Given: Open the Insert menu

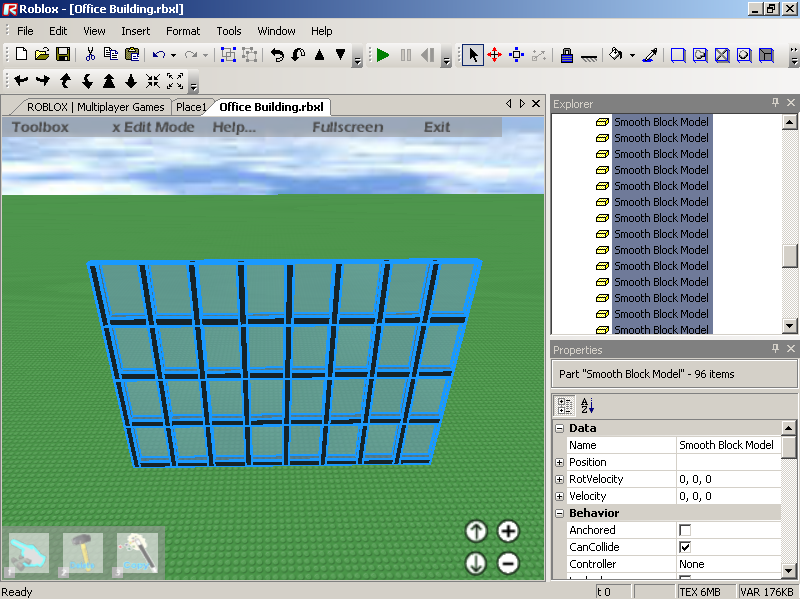Looking at the screenshot, I should point(135,31).
